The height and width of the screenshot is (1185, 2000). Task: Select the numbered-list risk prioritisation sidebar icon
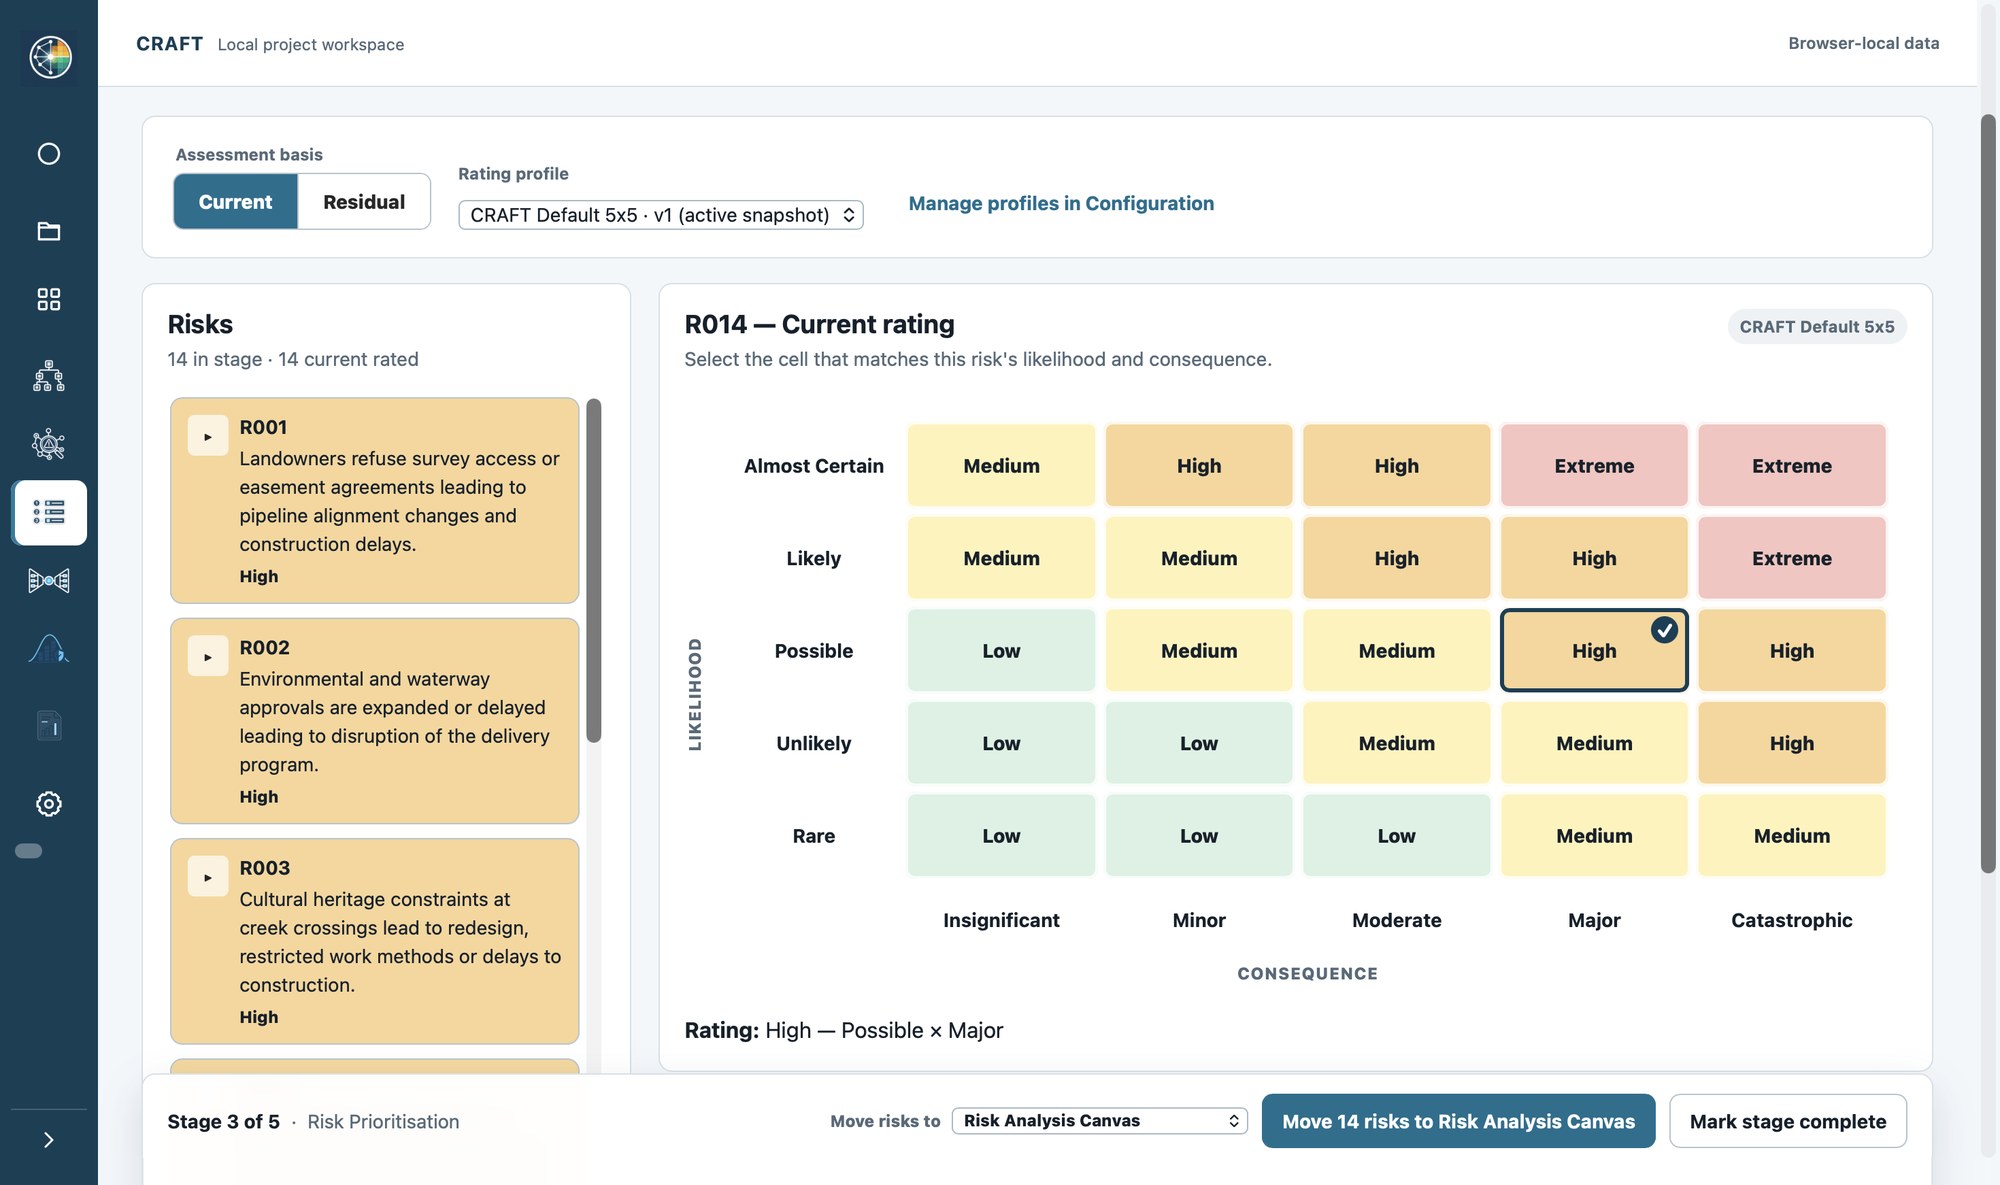[x=50, y=512]
